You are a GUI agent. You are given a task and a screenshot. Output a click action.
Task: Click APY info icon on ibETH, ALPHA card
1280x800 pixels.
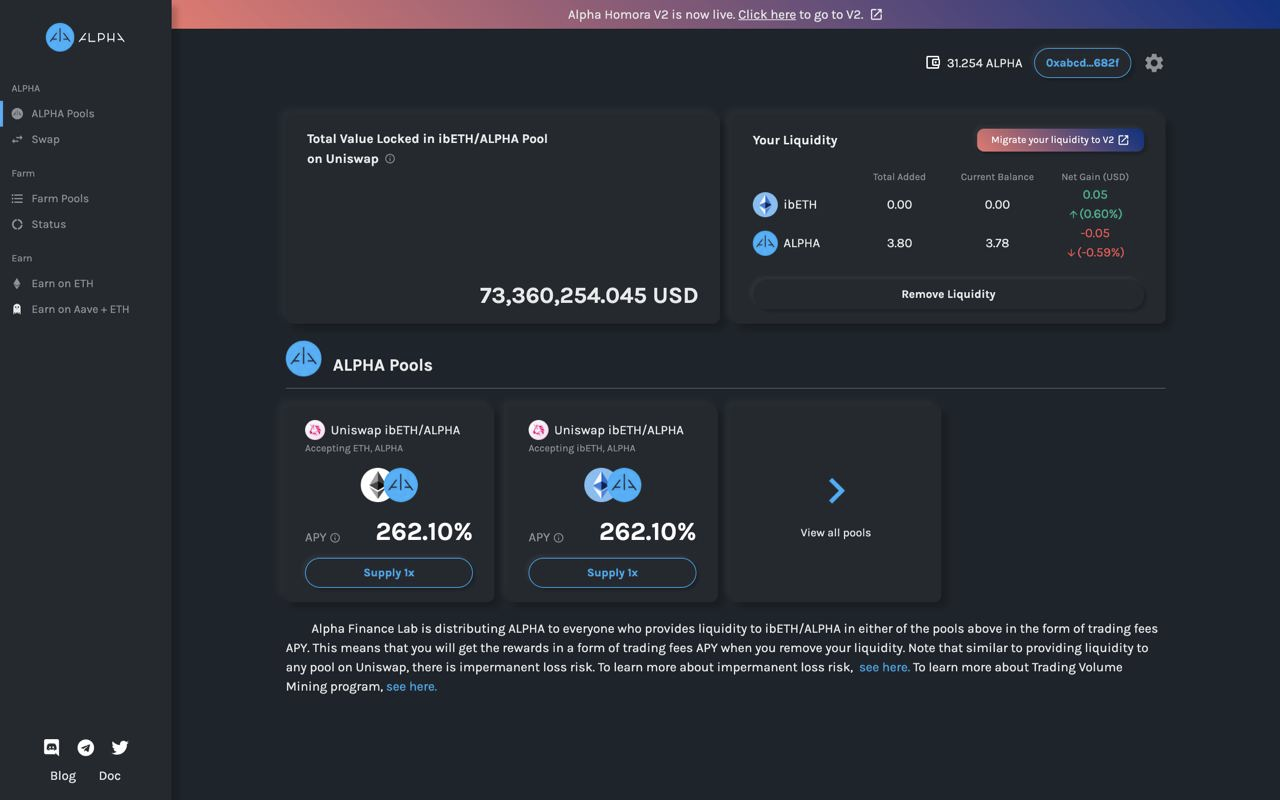pos(559,538)
